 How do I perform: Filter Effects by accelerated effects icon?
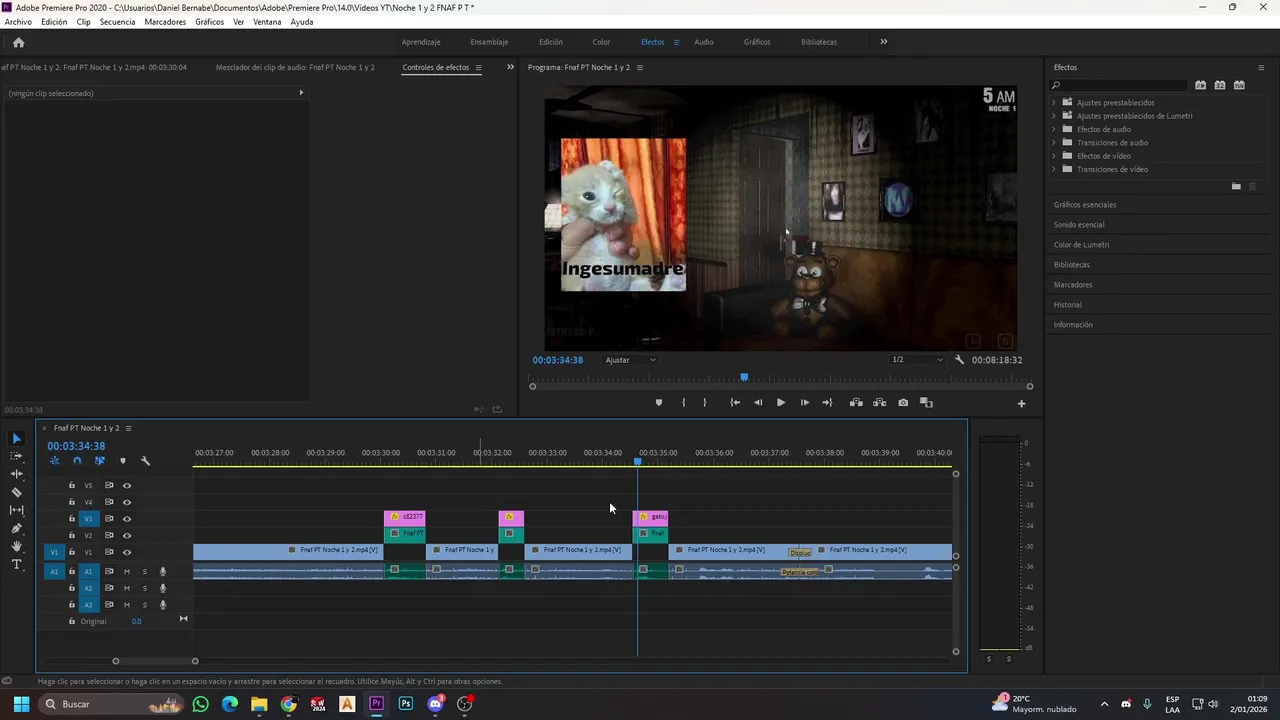click(x=1200, y=85)
